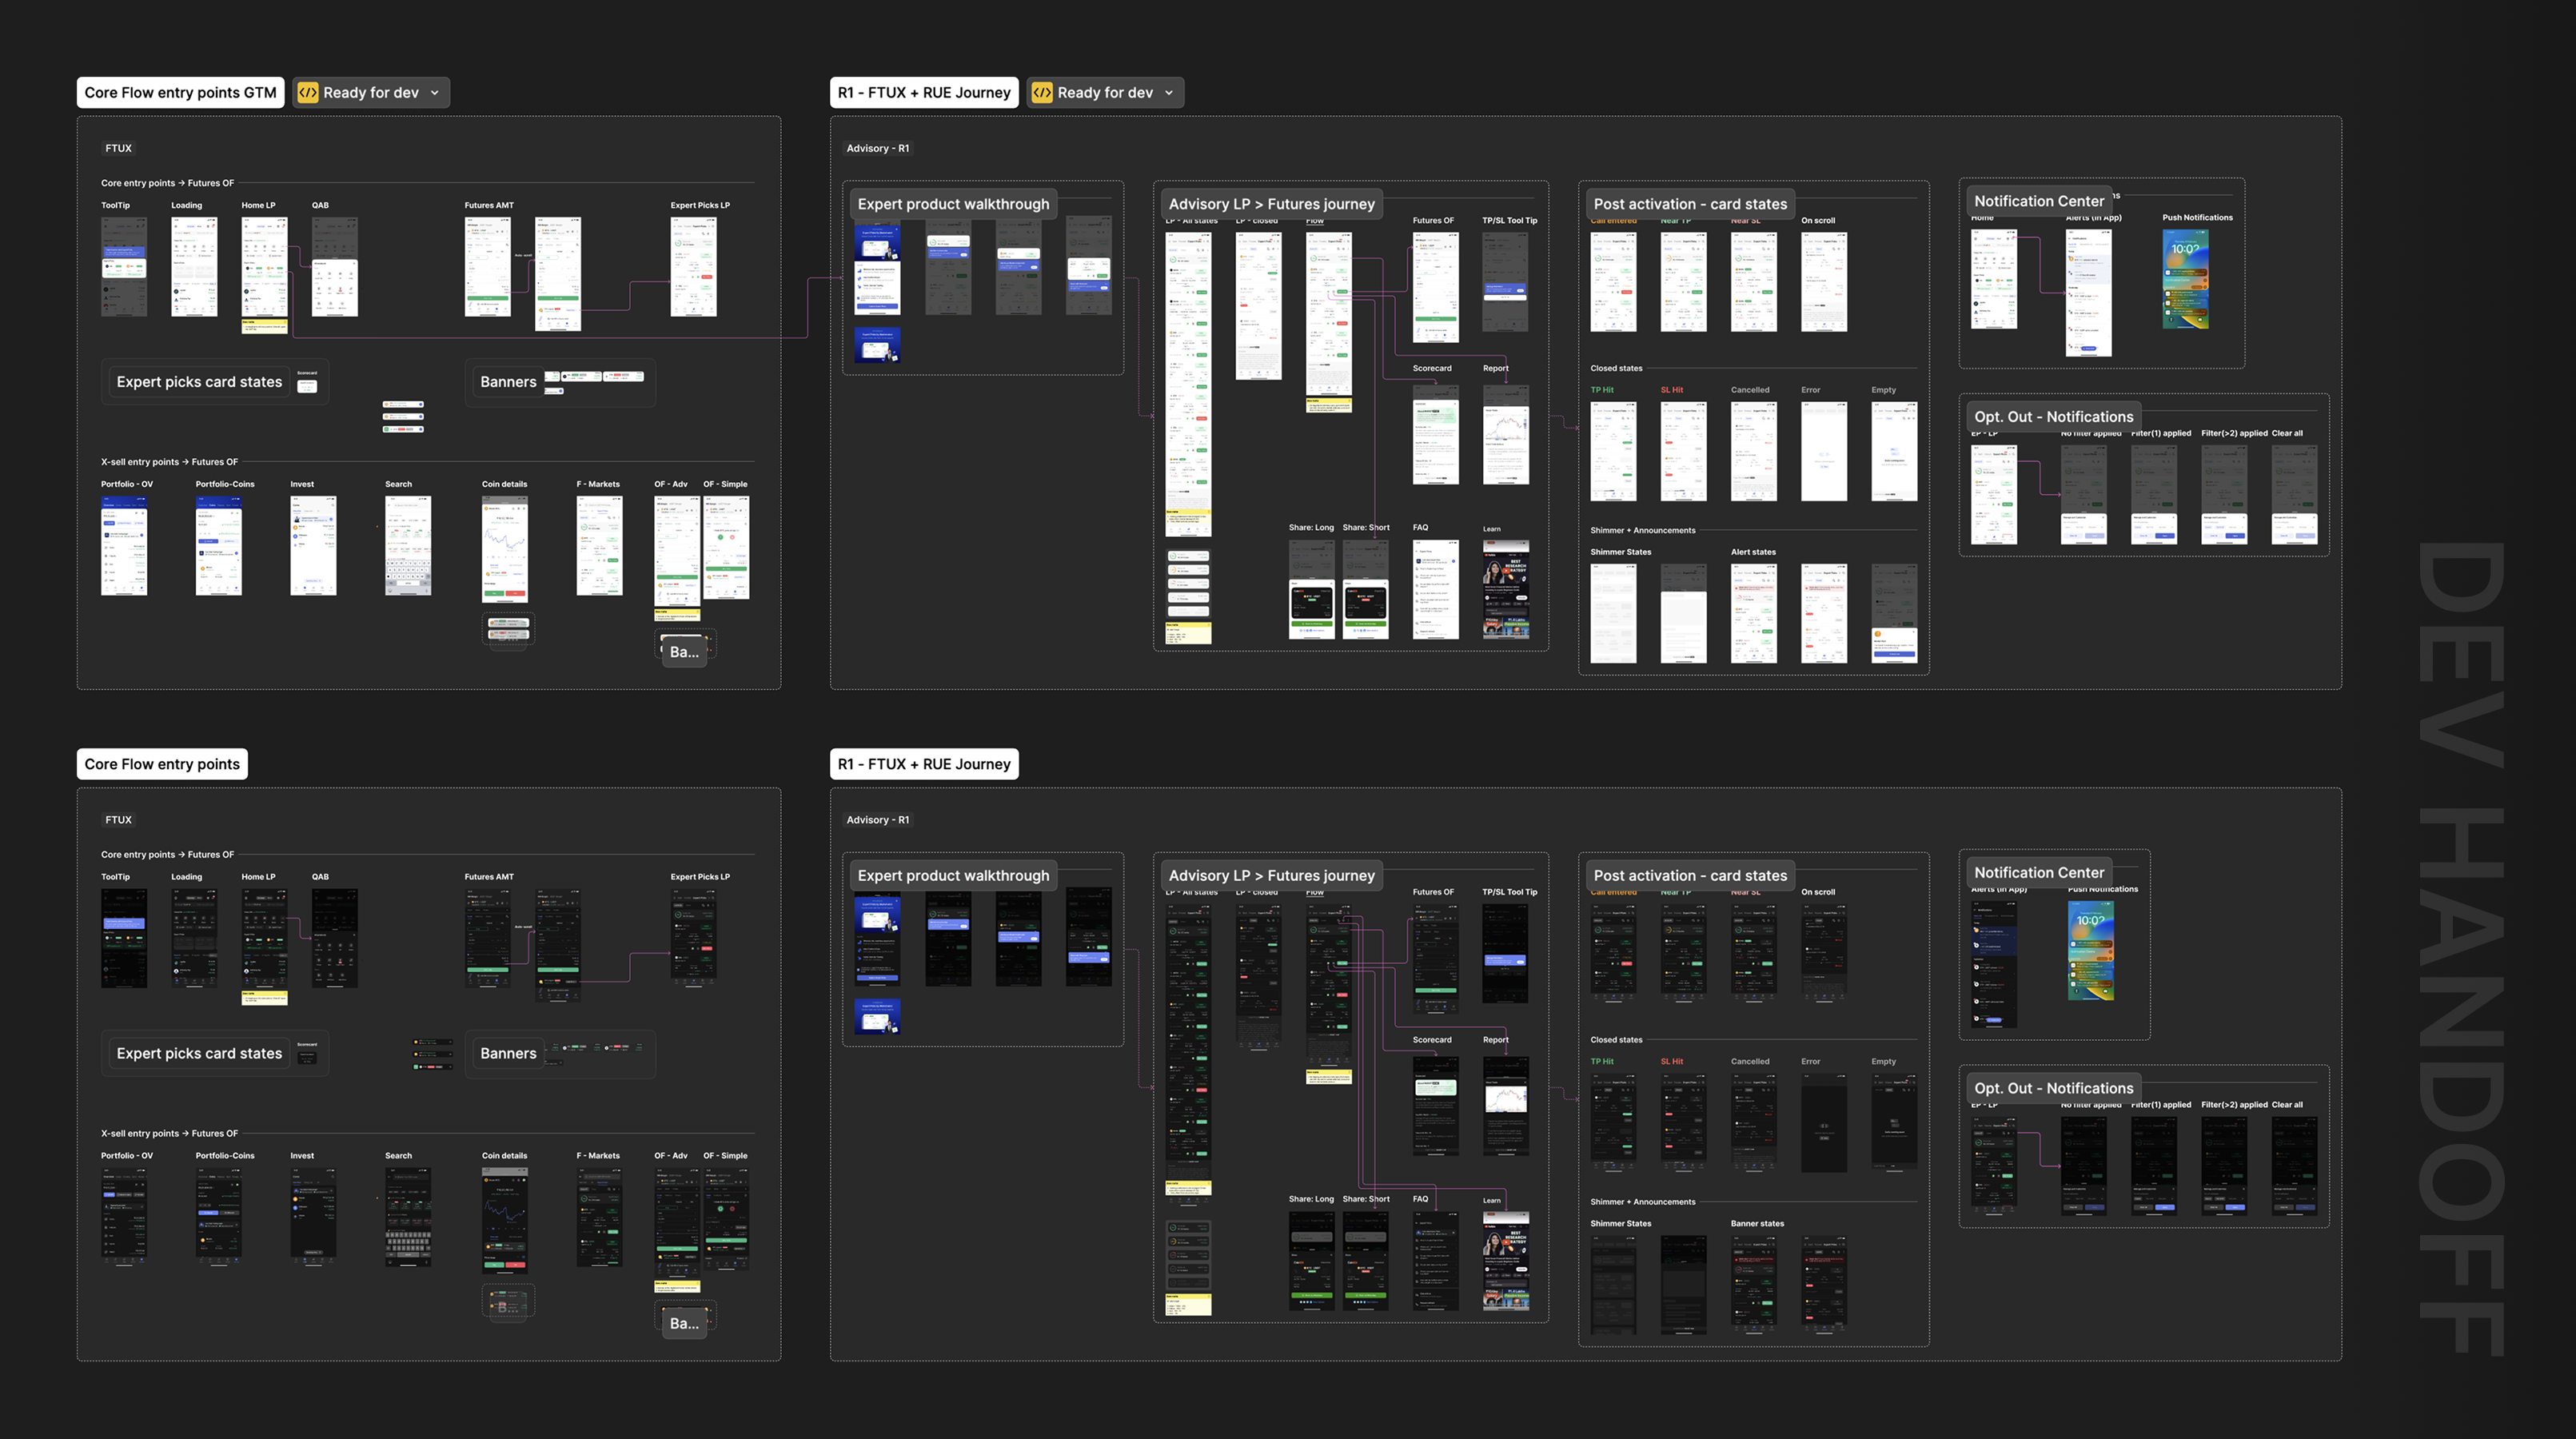2576x1439 pixels.
Task: Select the light-mode 'Scorecard' screen frame
Action: coord(1435,434)
